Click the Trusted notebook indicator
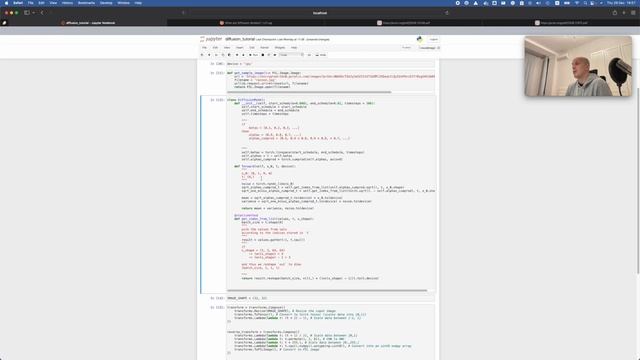This screenshot has height=360, width=640. (407, 48)
